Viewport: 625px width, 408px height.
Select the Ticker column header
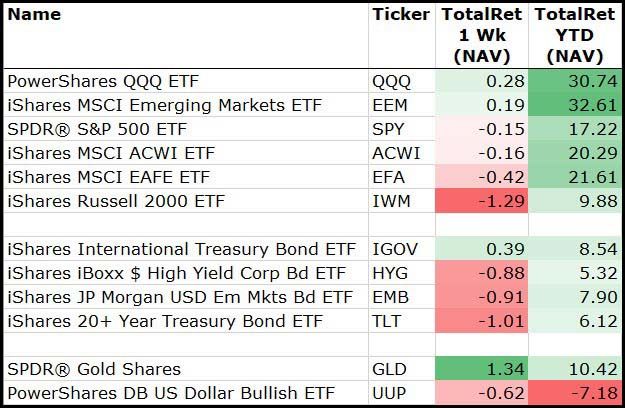point(400,15)
